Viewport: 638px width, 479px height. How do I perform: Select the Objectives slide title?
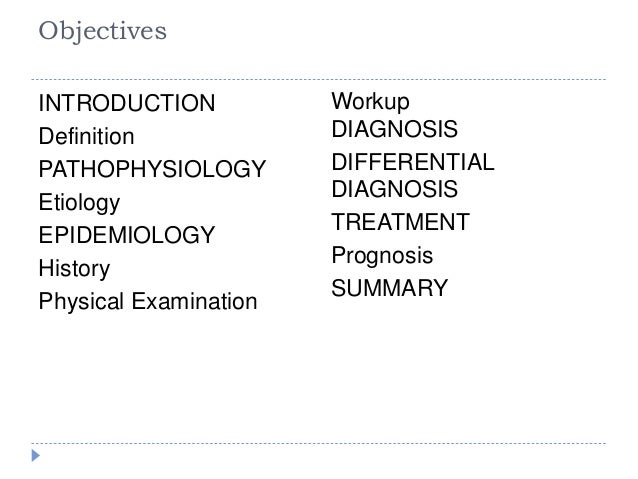pyautogui.click(x=103, y=31)
